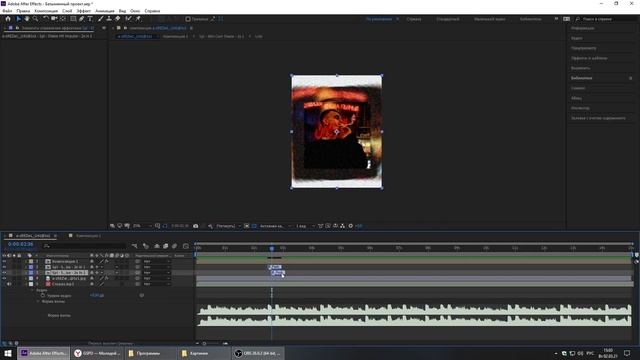Select the Puppet Pin tool
The image size is (640, 360).
(138, 19)
